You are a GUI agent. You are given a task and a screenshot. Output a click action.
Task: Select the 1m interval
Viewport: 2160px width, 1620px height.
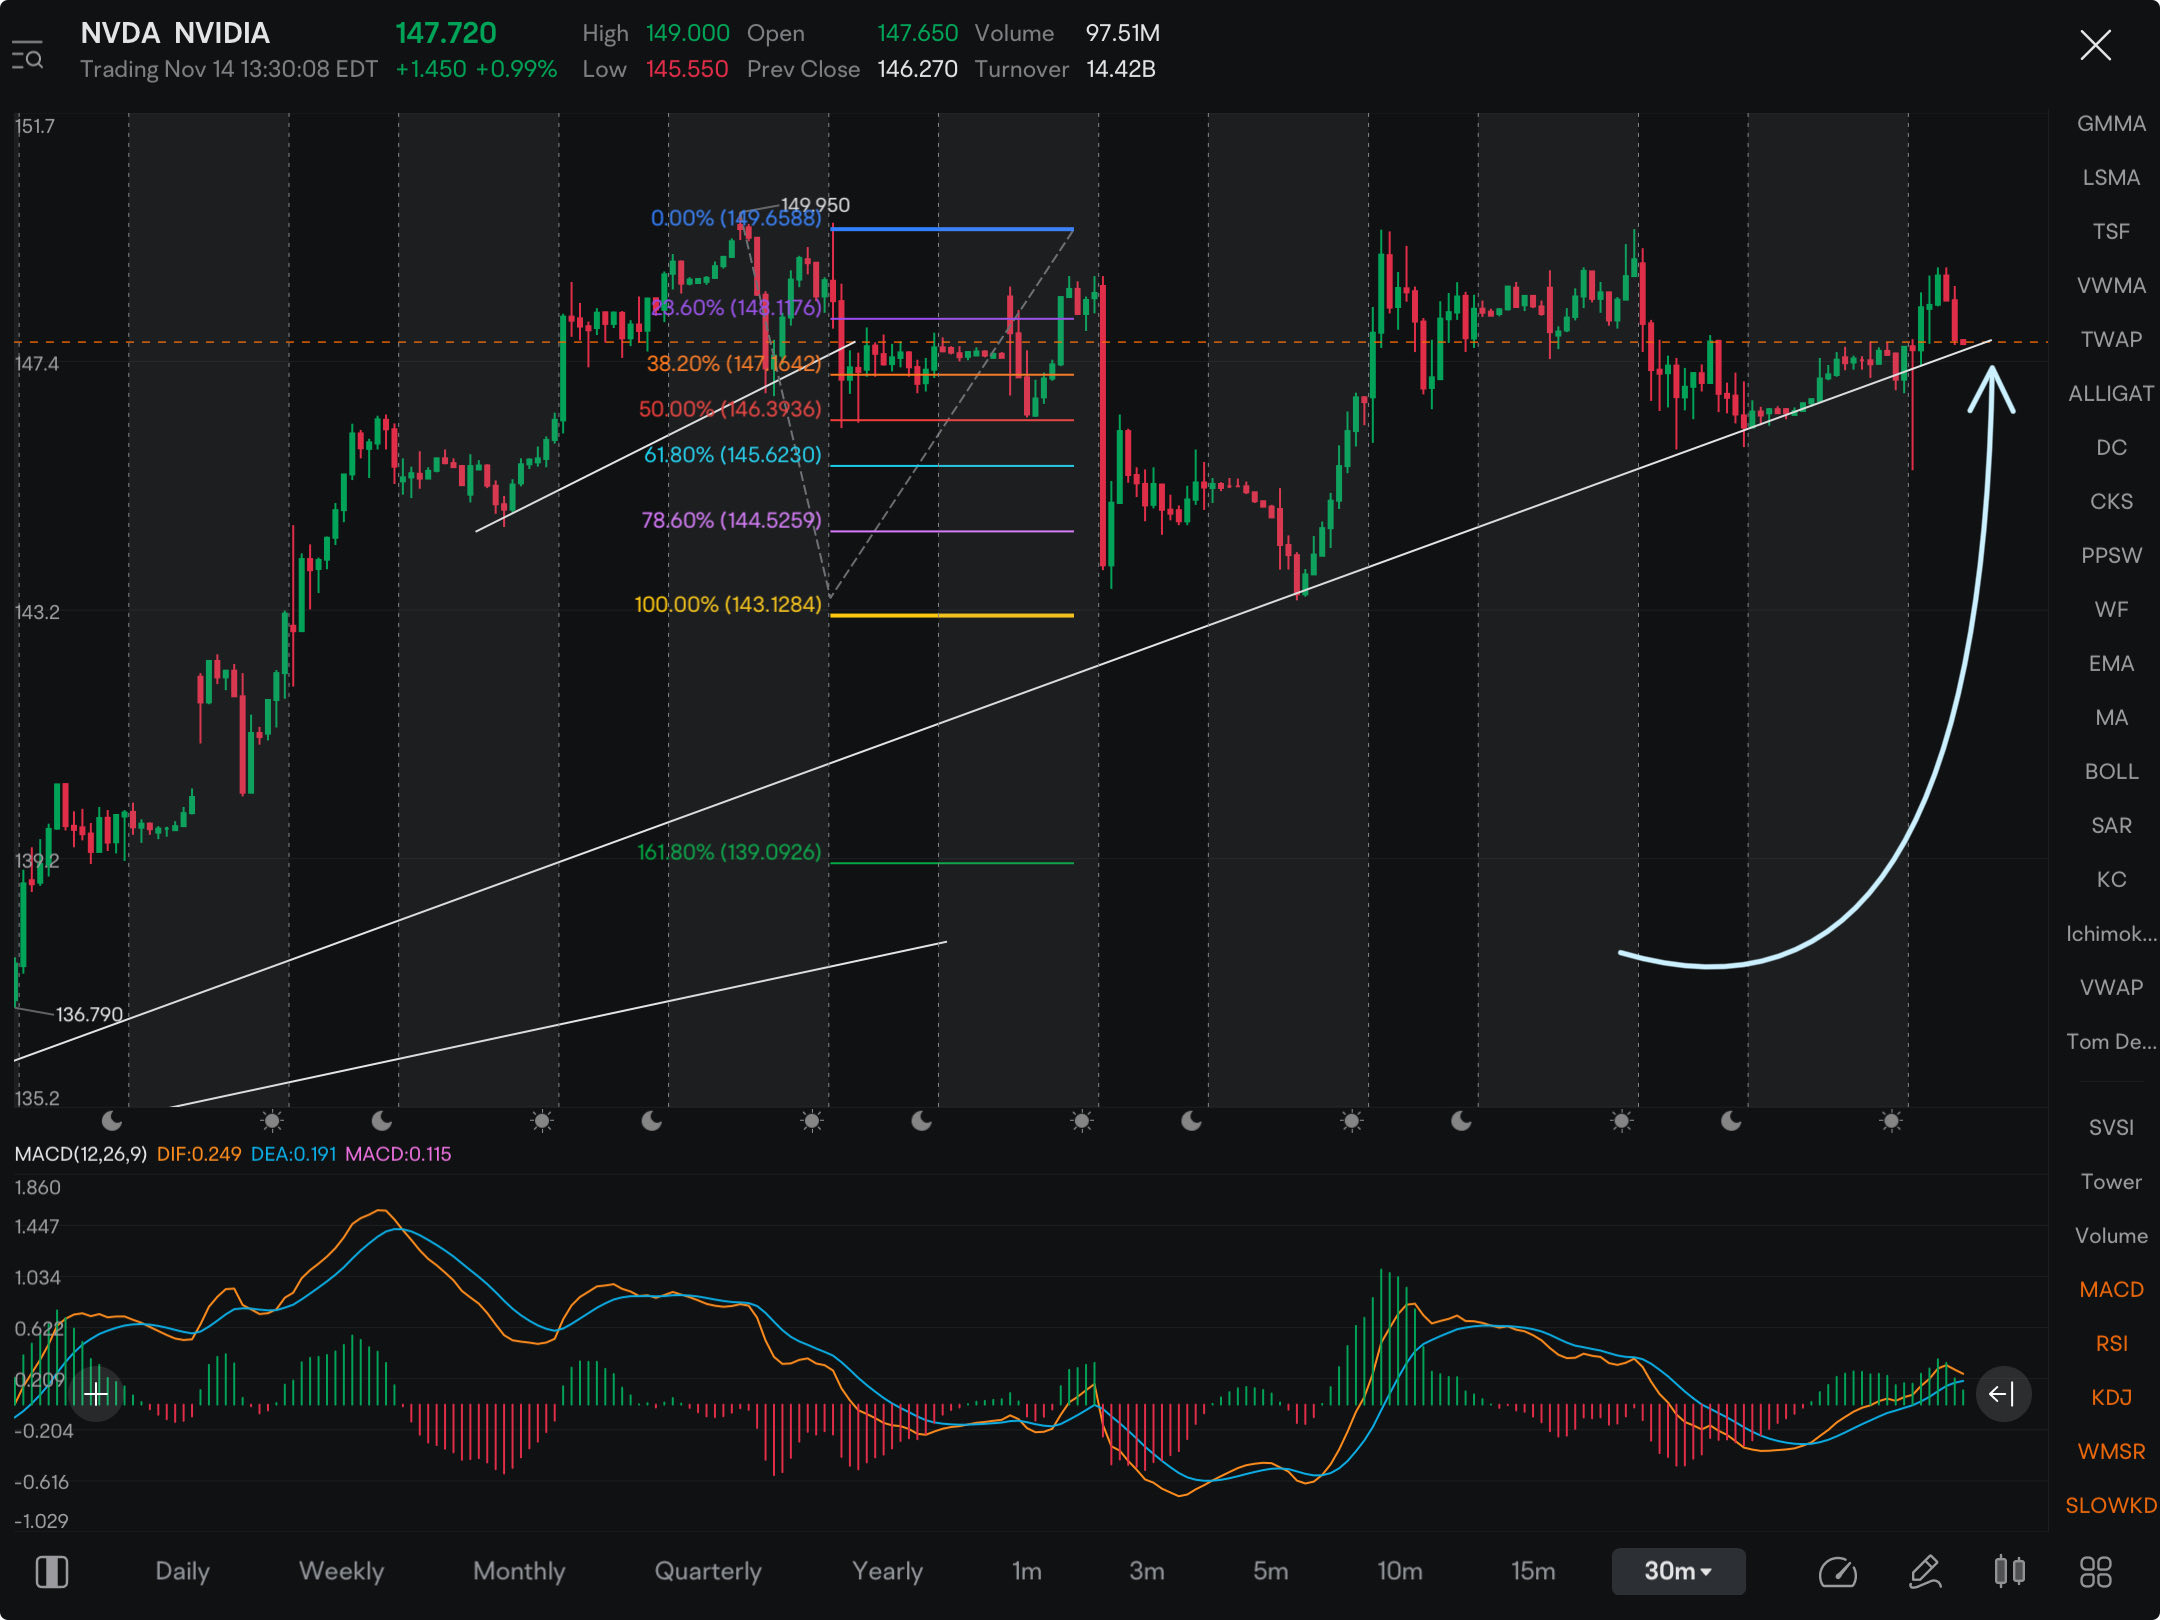1026,1571
